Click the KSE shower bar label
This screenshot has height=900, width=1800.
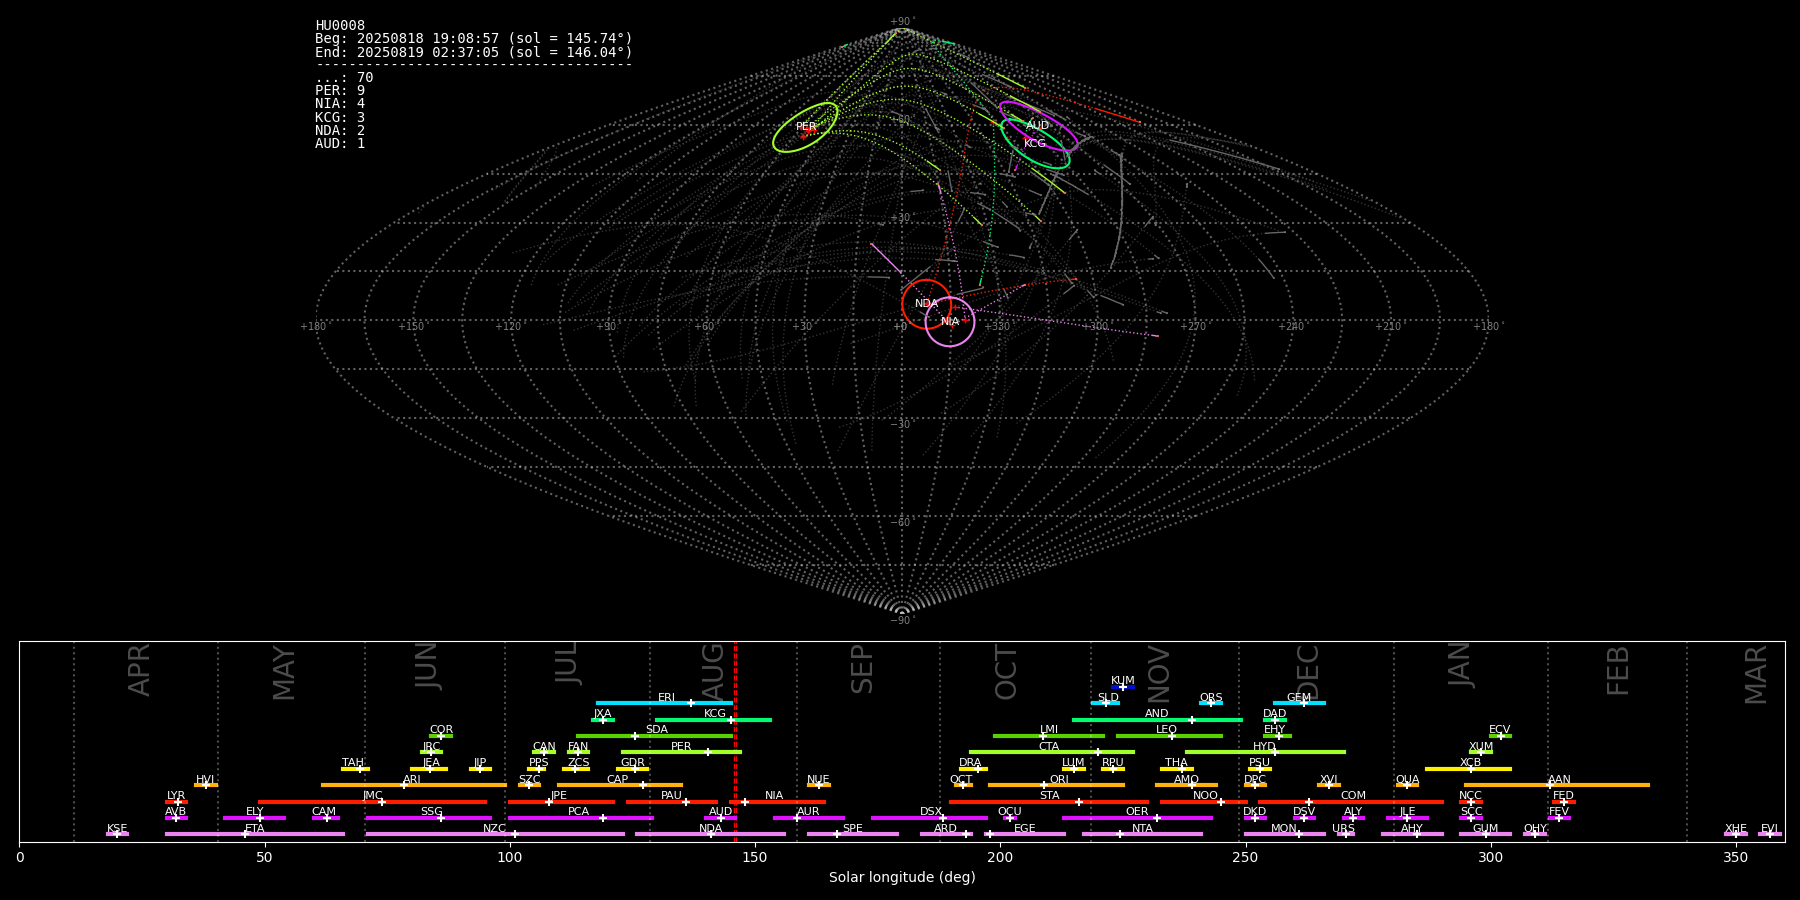[x=117, y=829]
